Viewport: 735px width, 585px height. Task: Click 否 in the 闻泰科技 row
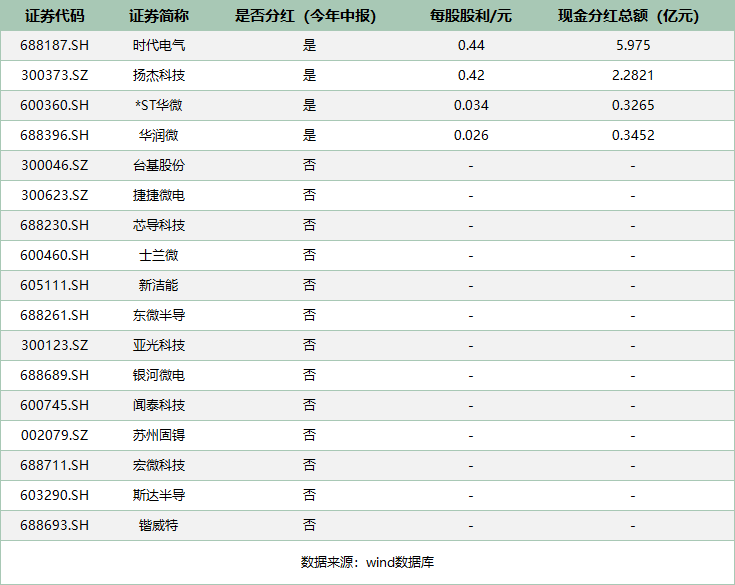[309, 405]
